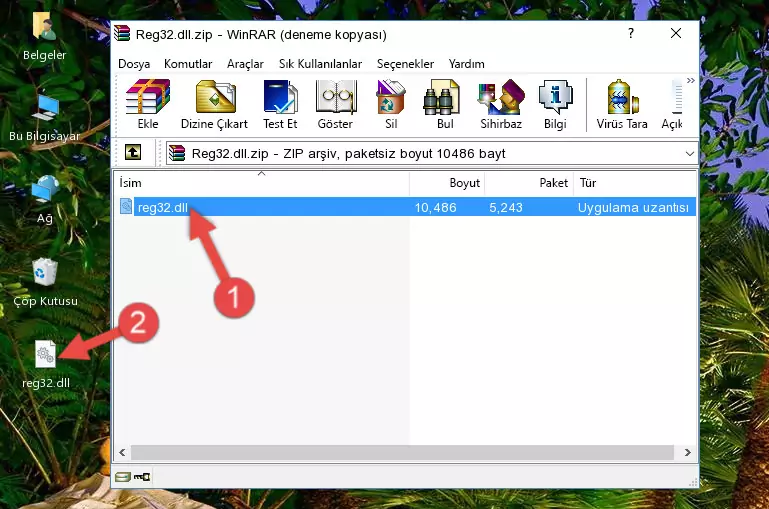Run Test Et on the archive
This screenshot has height=509, width=769.
[280, 104]
